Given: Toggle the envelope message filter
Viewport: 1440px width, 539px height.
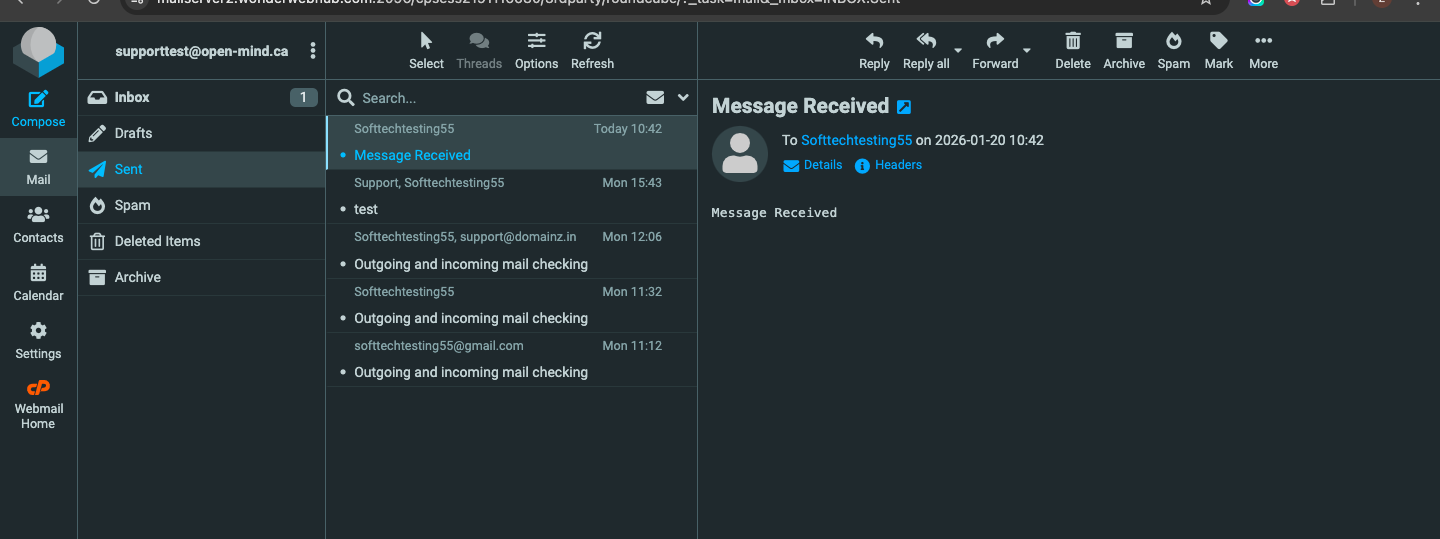Looking at the screenshot, I should tap(655, 98).
